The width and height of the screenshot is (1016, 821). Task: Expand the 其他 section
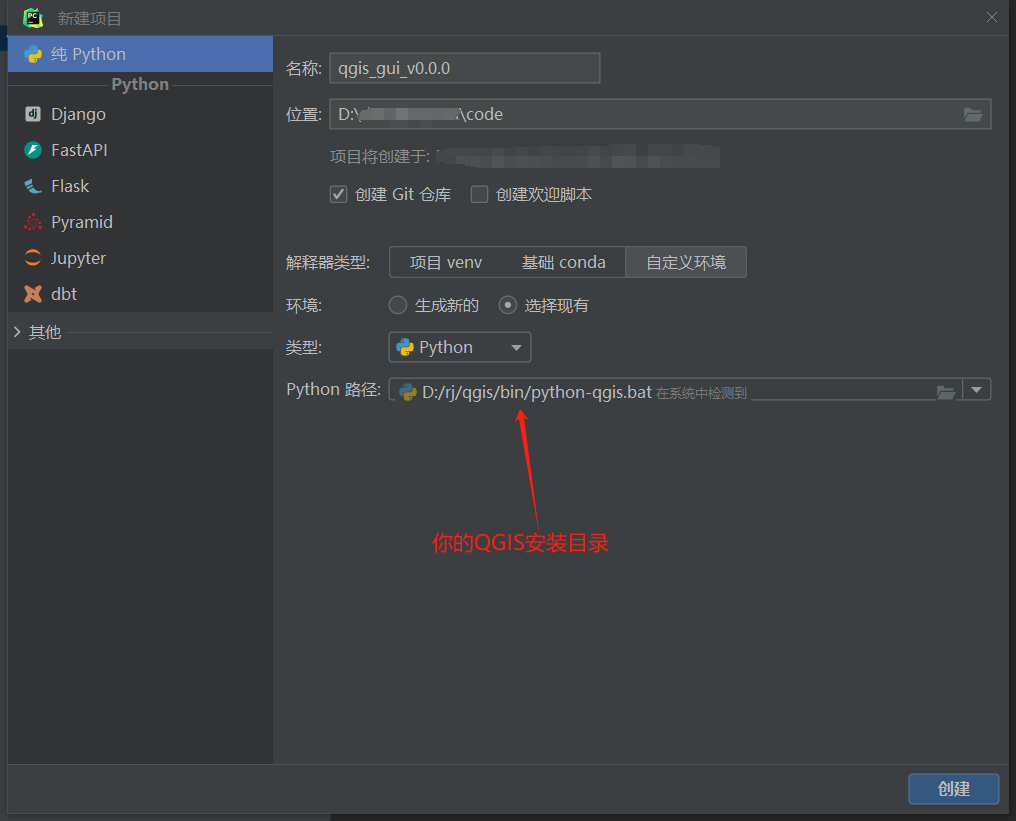tap(17, 332)
